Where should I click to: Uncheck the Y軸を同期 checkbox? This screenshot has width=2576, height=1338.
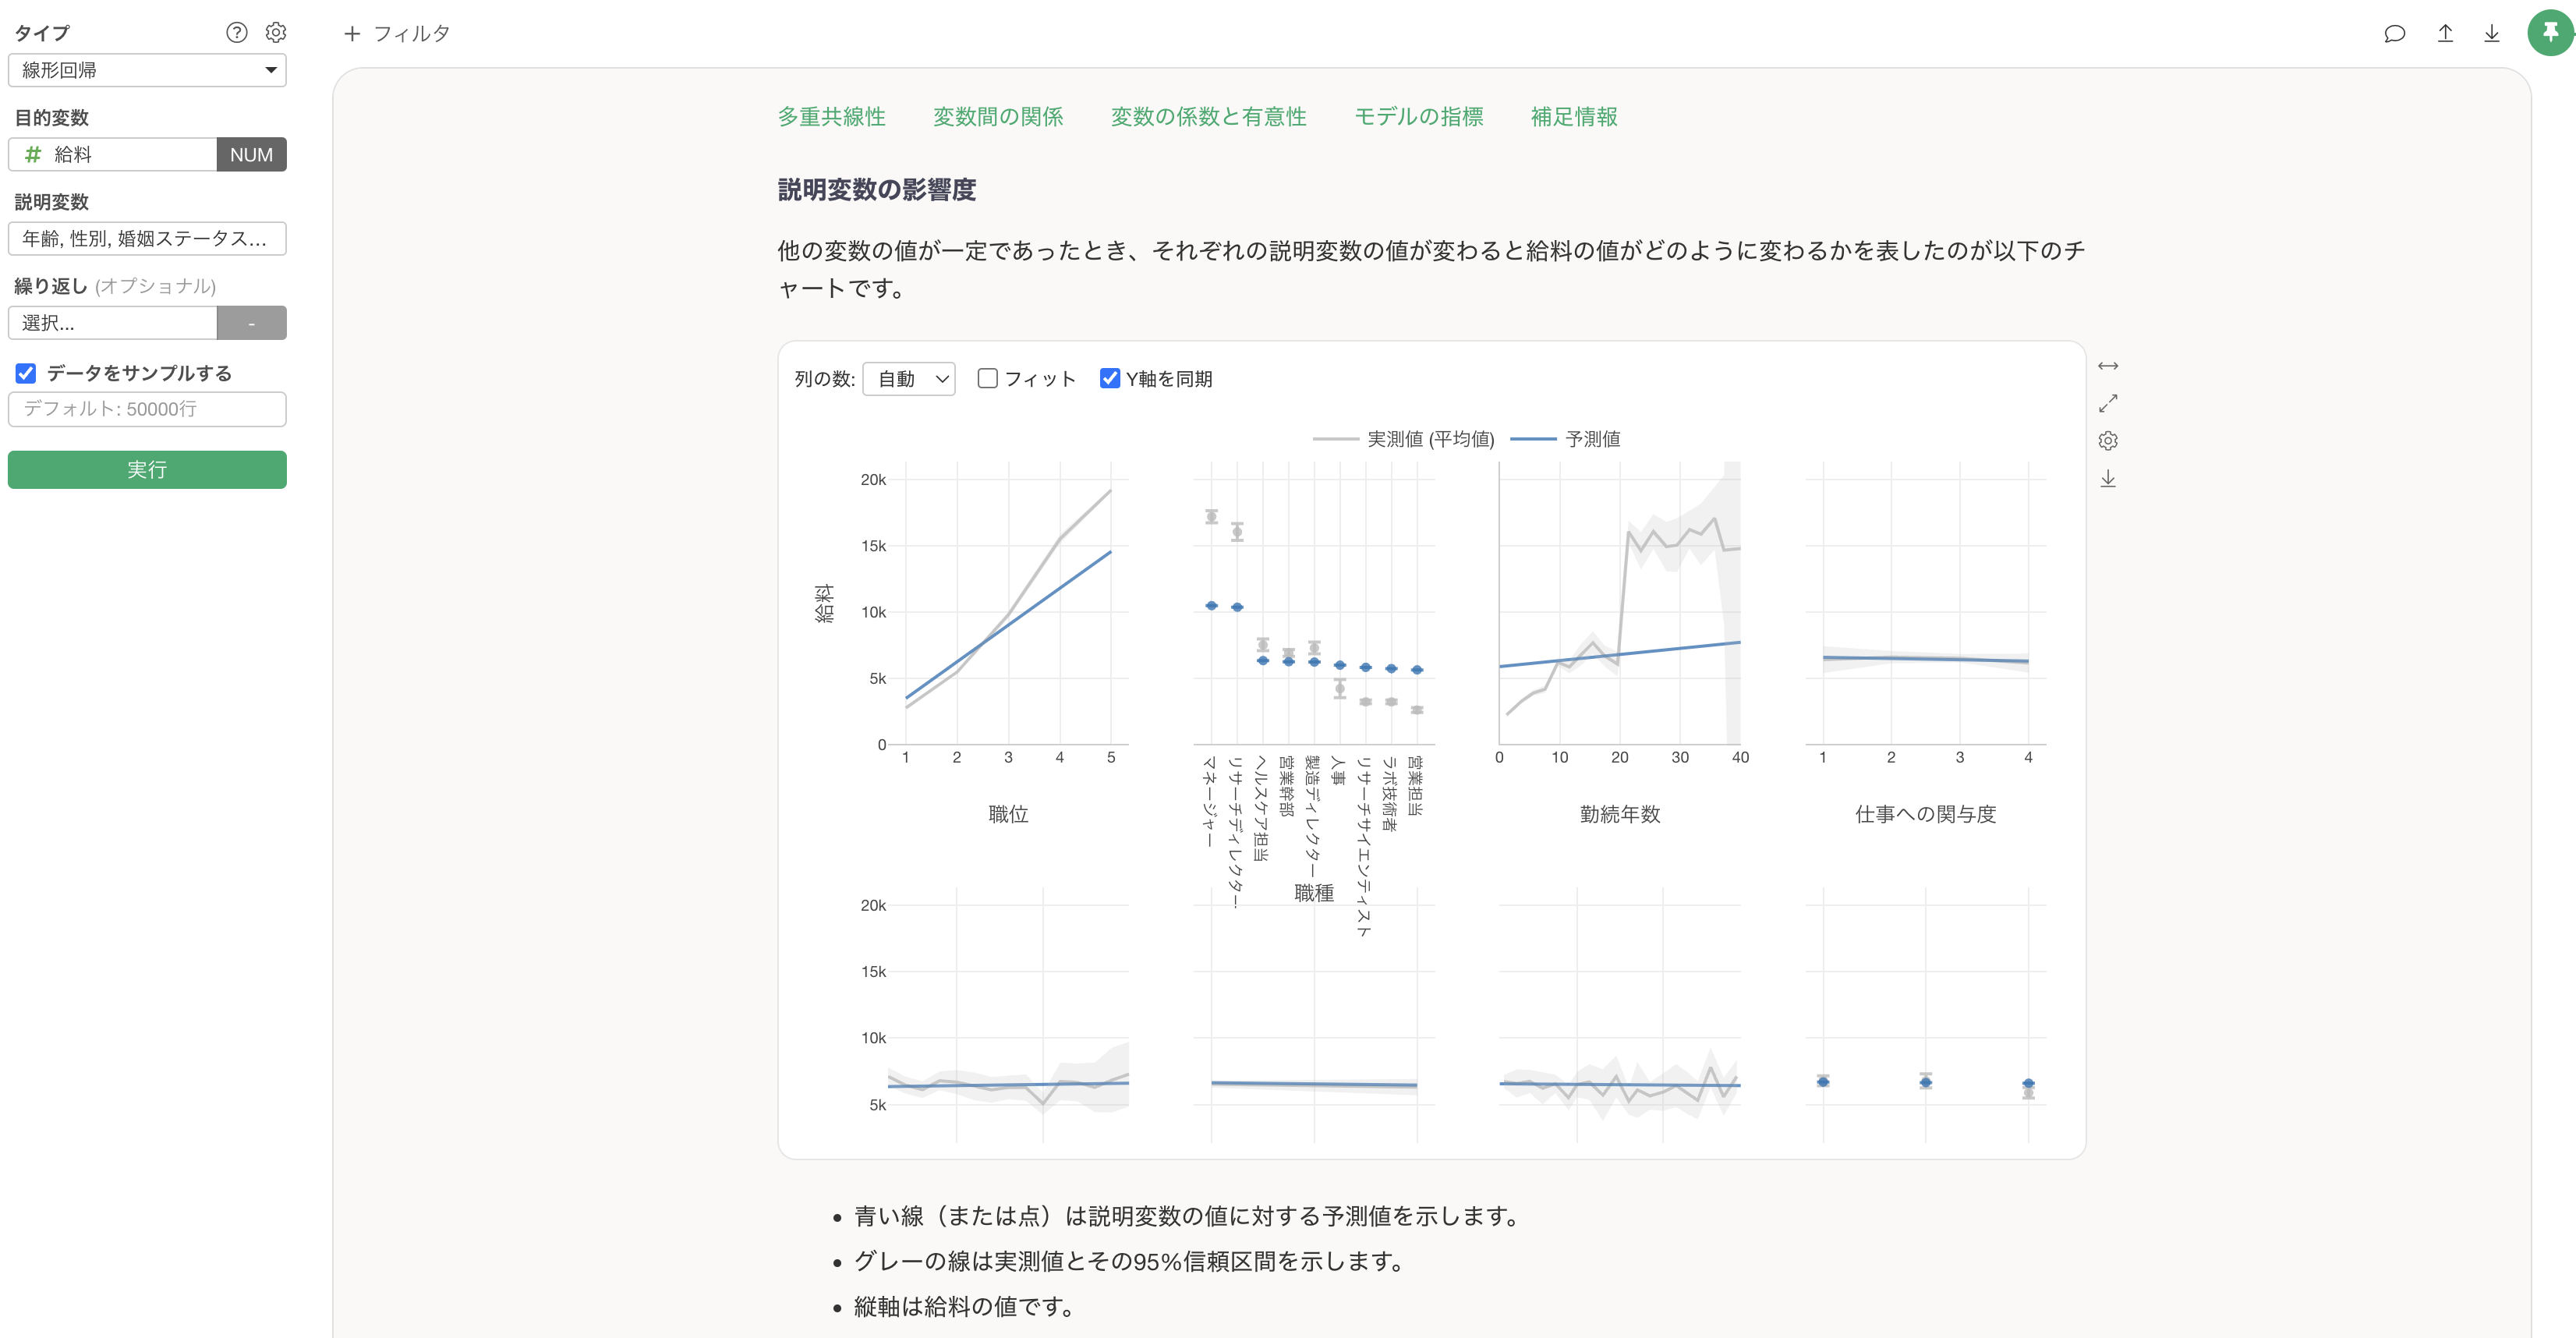tap(1109, 378)
